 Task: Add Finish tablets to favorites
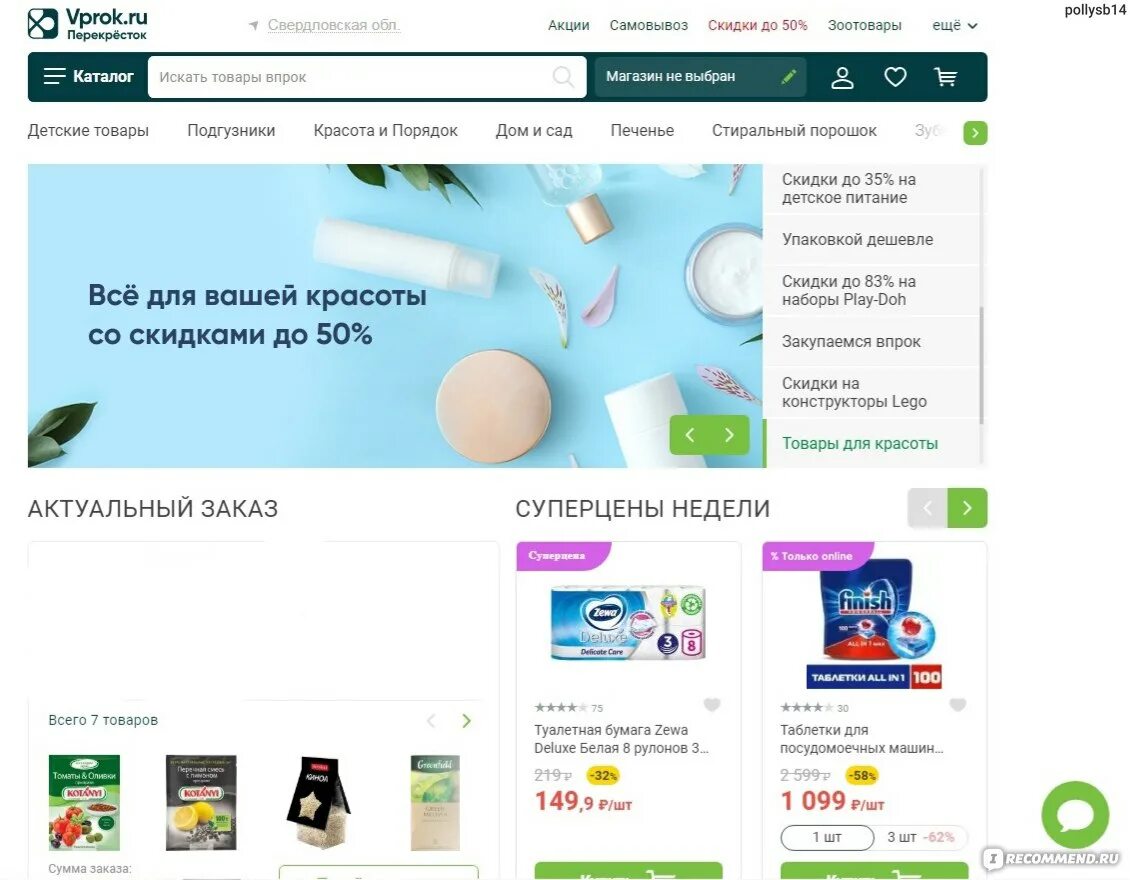[958, 705]
